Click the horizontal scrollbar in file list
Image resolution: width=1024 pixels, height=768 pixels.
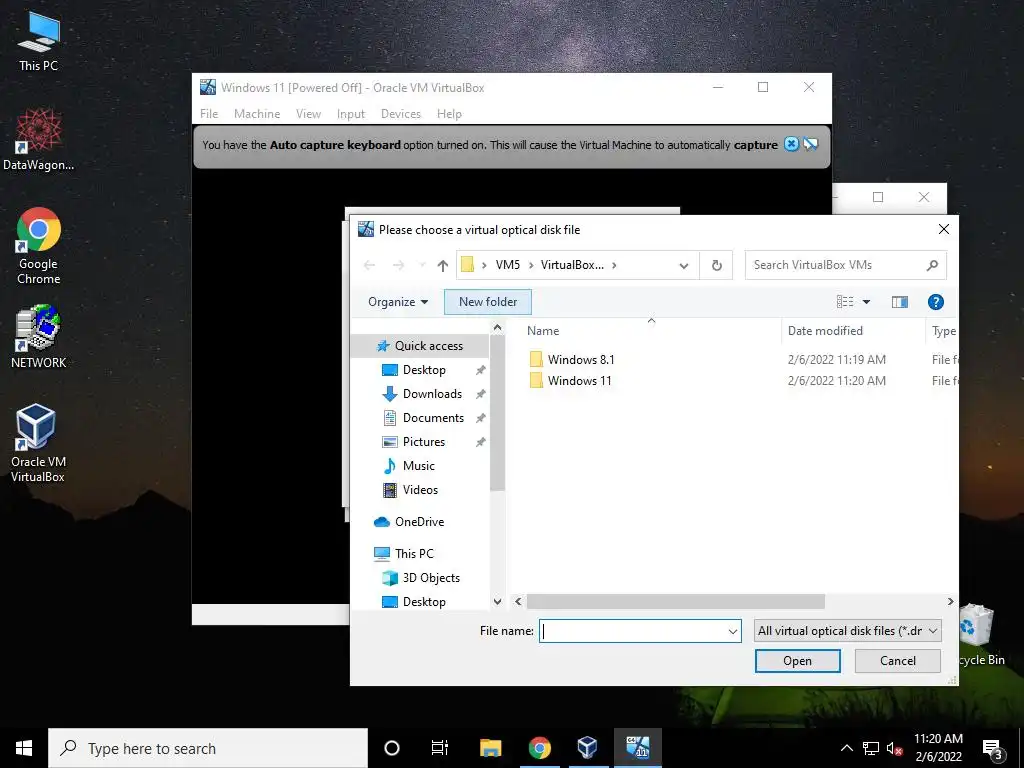[x=675, y=601]
